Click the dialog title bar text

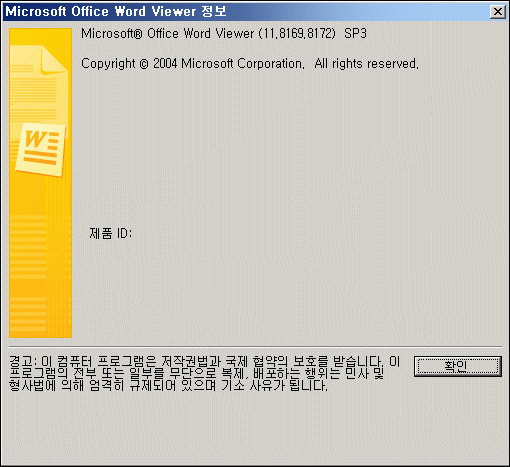click(x=116, y=12)
